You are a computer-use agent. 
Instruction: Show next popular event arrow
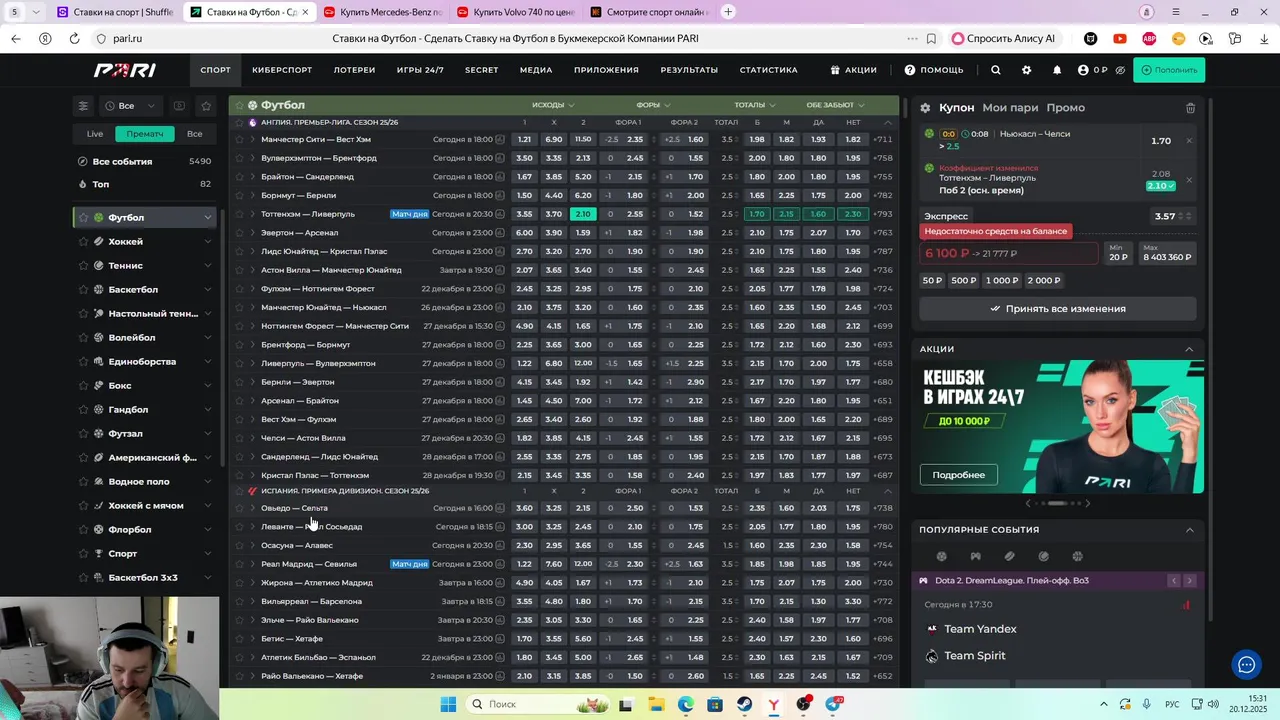(x=1189, y=580)
